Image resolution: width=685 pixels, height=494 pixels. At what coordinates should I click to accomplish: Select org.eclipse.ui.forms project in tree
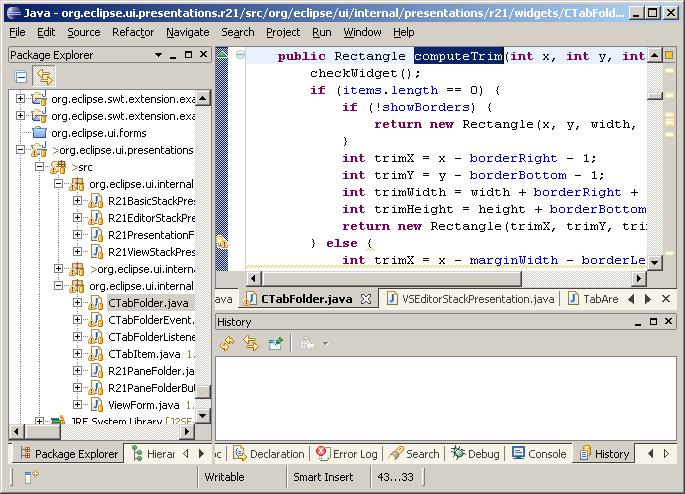pos(99,133)
